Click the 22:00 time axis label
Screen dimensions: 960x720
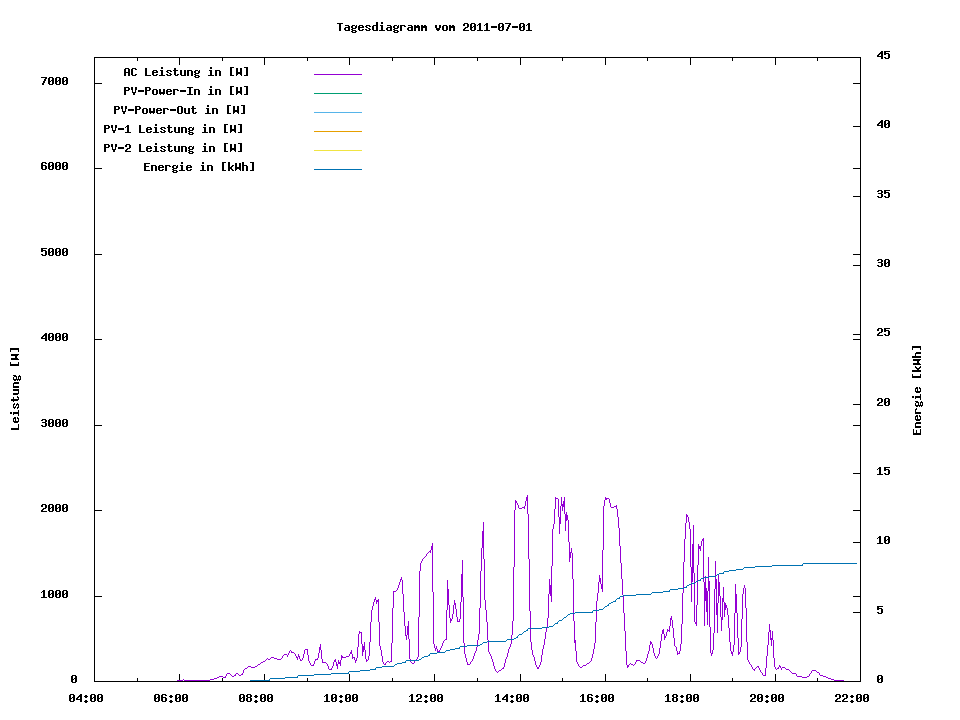852,699
